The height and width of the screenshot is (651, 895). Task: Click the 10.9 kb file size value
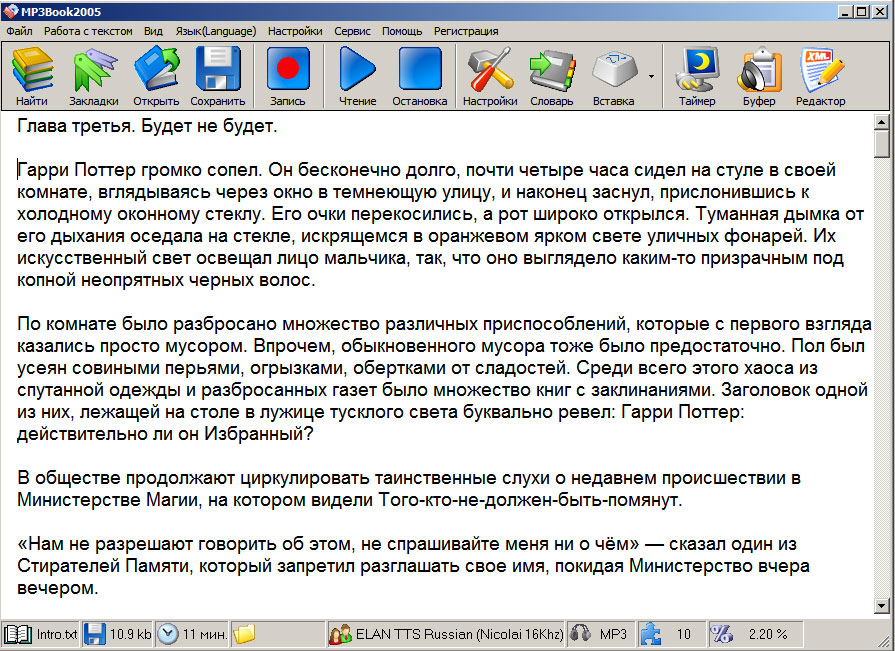point(130,634)
